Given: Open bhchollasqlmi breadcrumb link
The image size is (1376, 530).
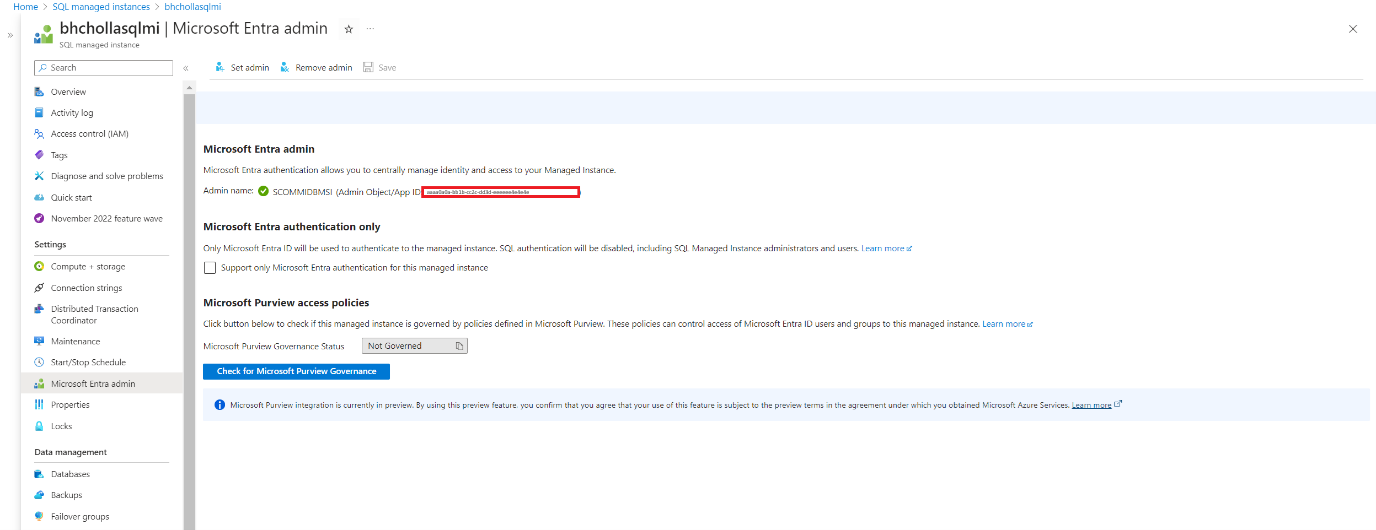Looking at the screenshot, I should coord(193,7).
